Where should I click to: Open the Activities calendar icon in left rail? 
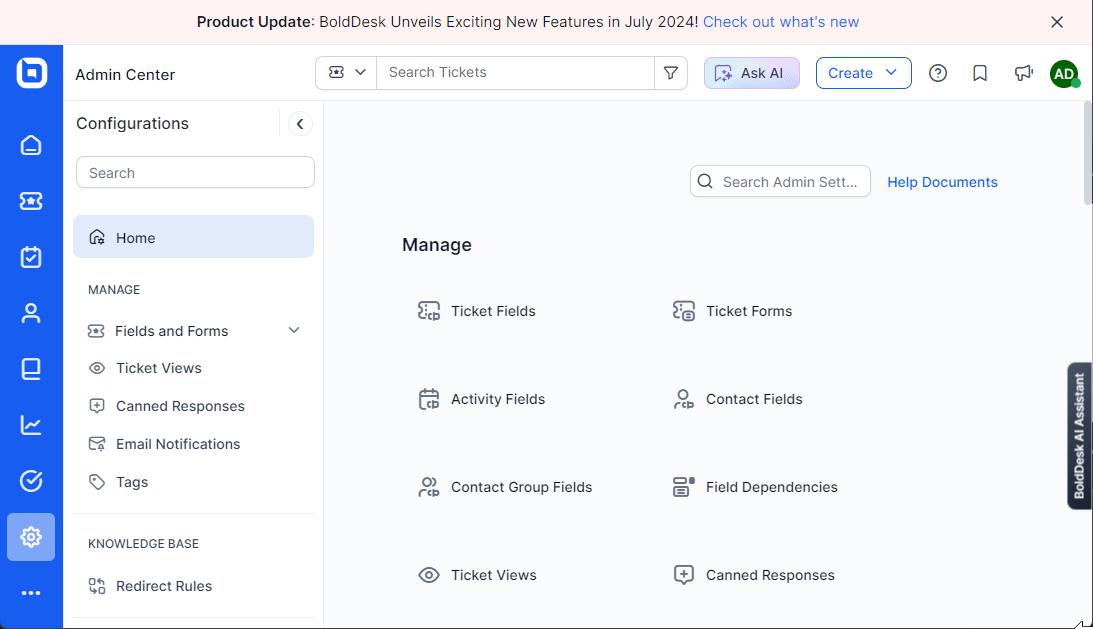31,257
